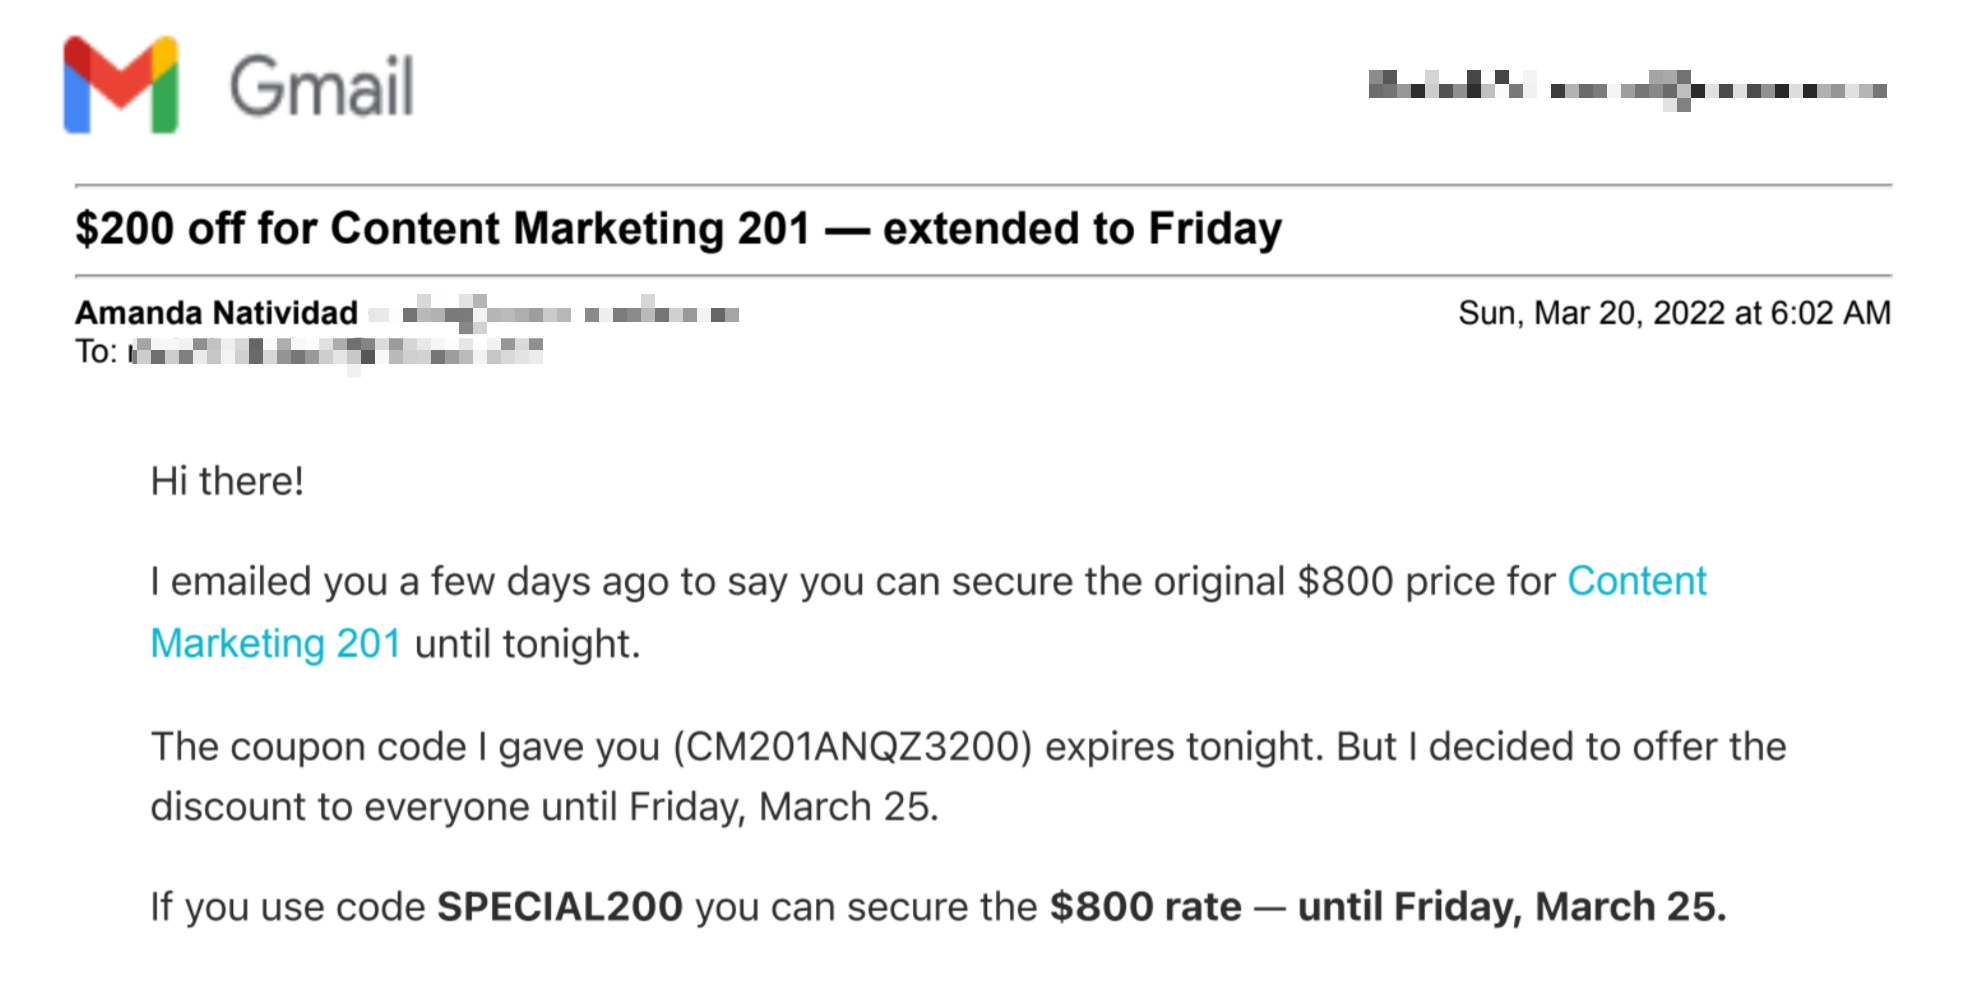The height and width of the screenshot is (994, 1980).
Task: Click the Gmail M logo icon
Action: (121, 85)
